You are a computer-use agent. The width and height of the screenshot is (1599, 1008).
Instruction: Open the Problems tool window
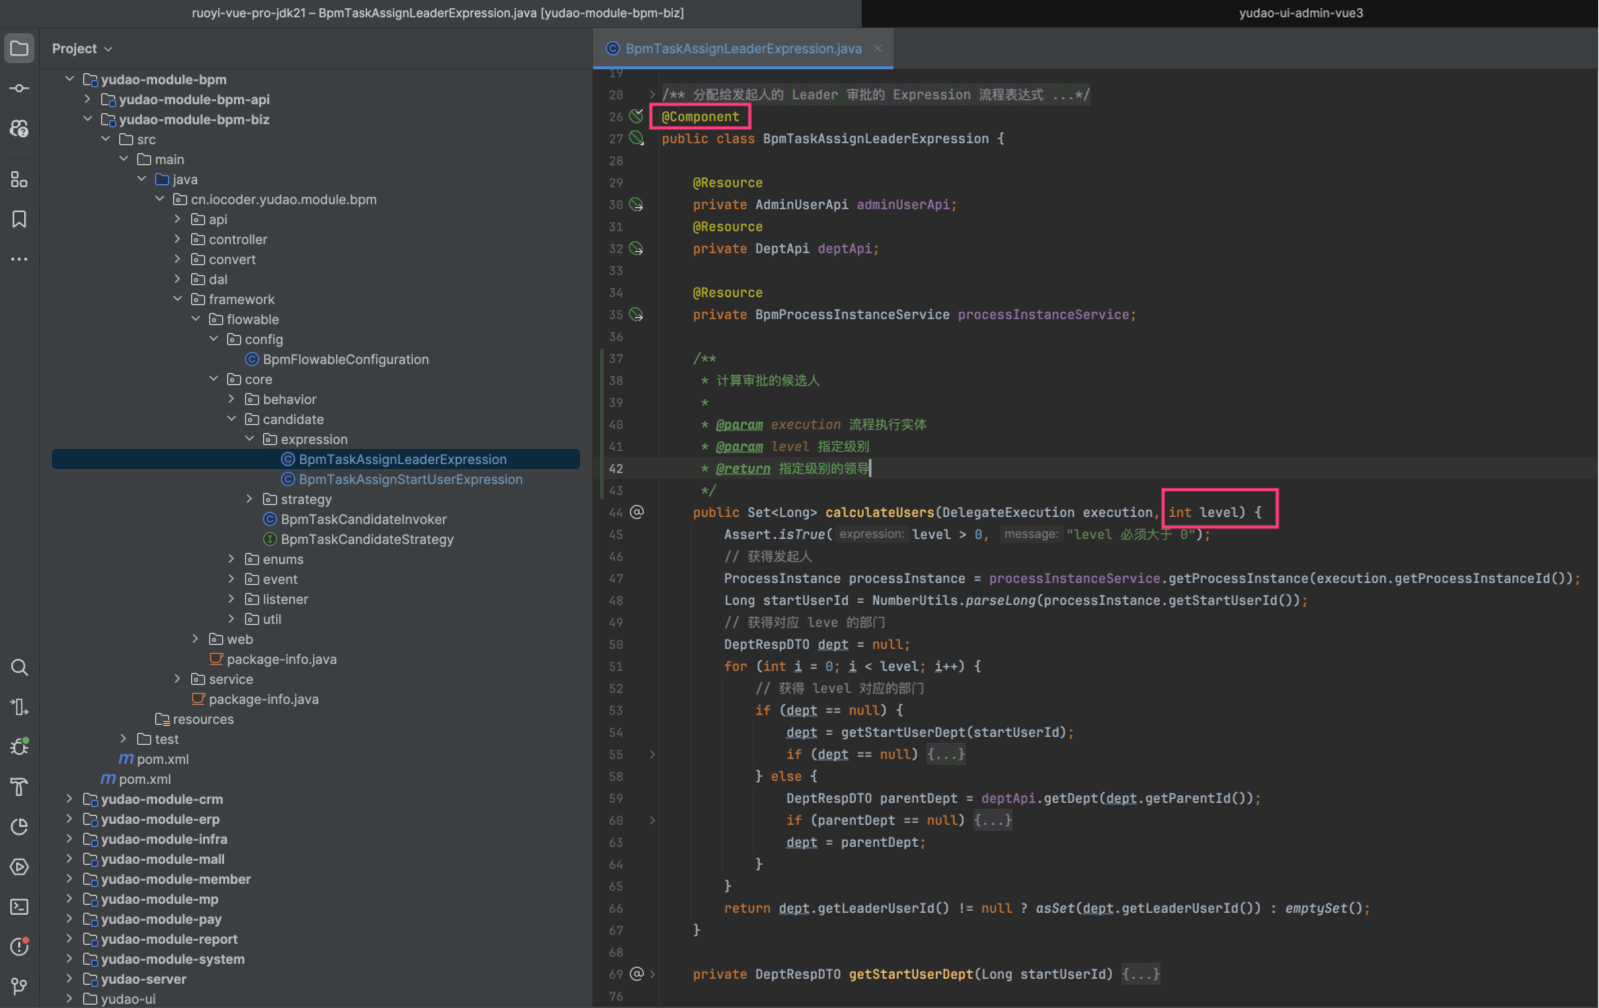point(19,947)
